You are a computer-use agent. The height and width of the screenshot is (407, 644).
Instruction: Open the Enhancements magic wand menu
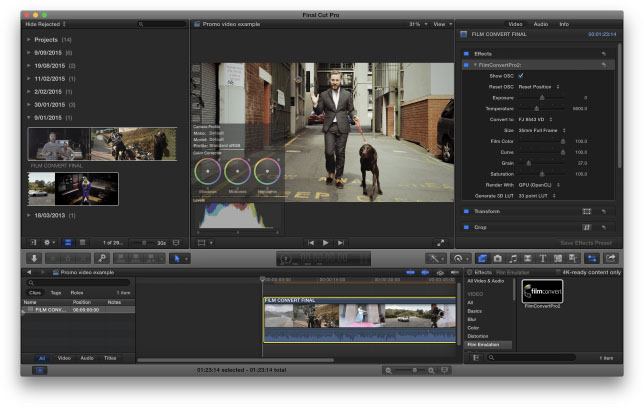click(x=435, y=259)
